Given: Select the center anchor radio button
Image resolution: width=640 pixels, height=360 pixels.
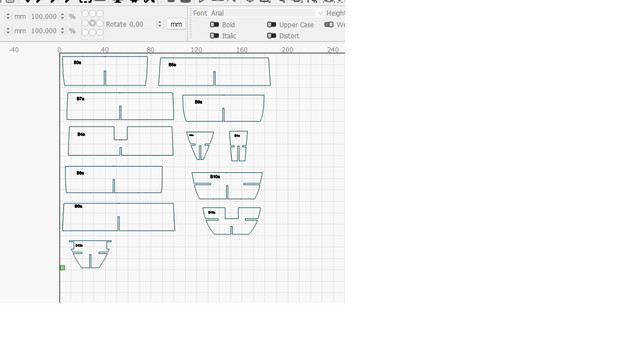Looking at the screenshot, I should point(93,23).
